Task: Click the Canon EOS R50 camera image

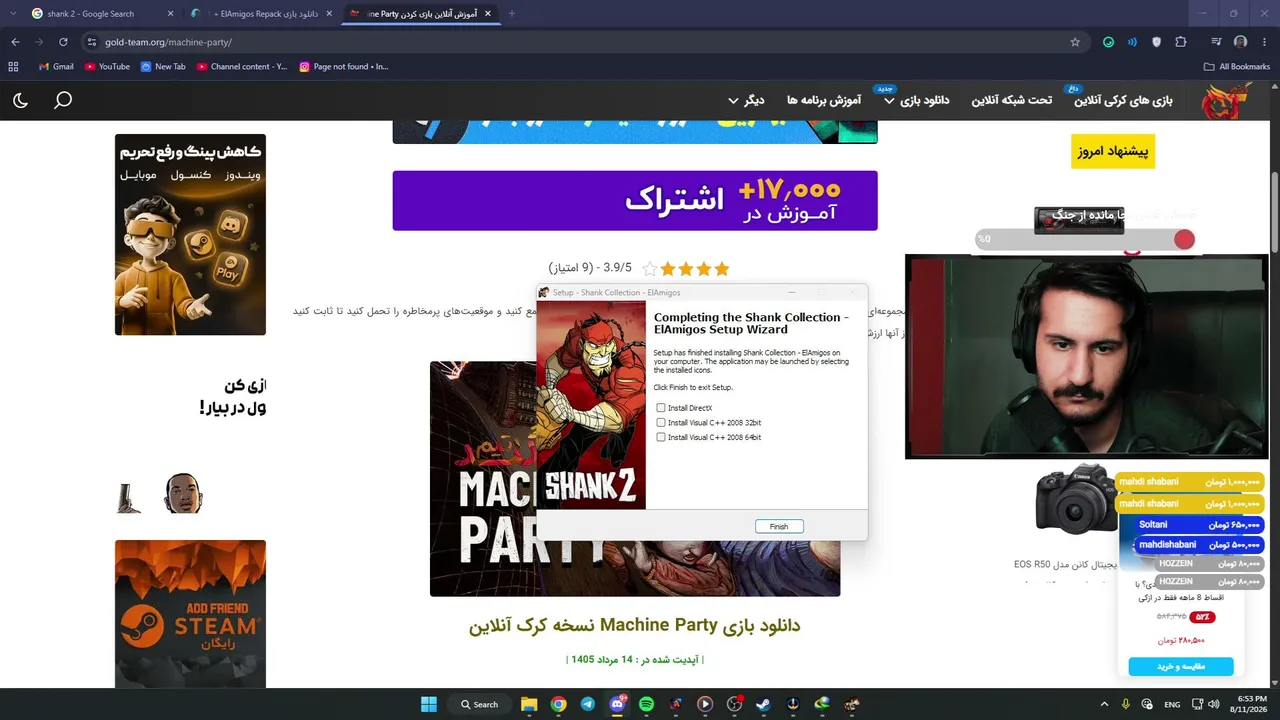Action: point(1076,498)
